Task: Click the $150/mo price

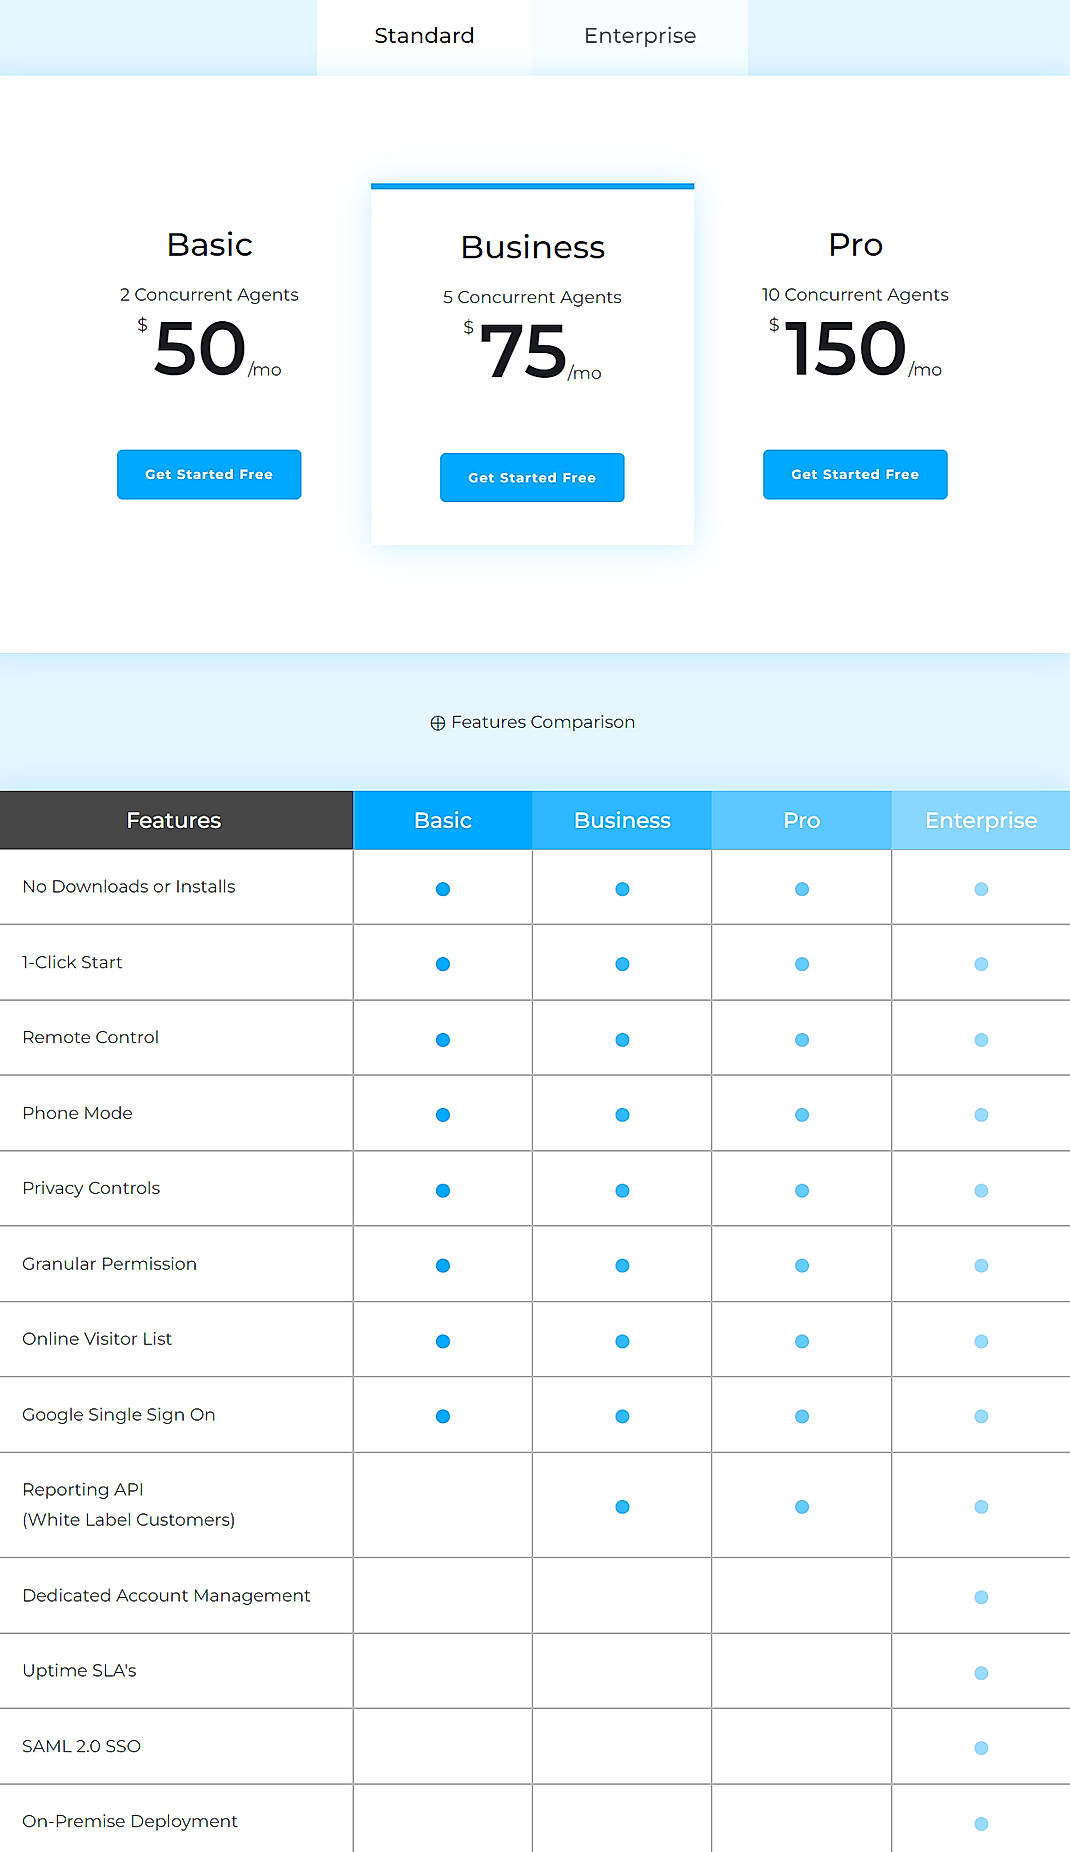Action: [856, 349]
